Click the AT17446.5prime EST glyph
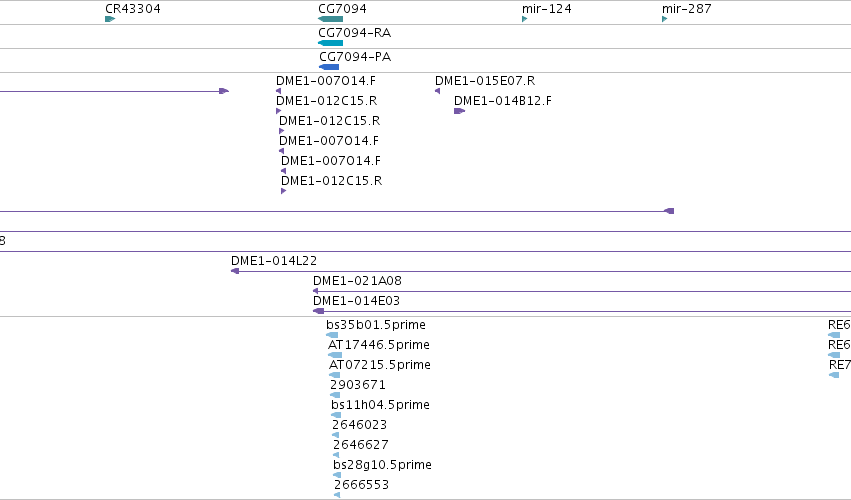 pos(335,355)
